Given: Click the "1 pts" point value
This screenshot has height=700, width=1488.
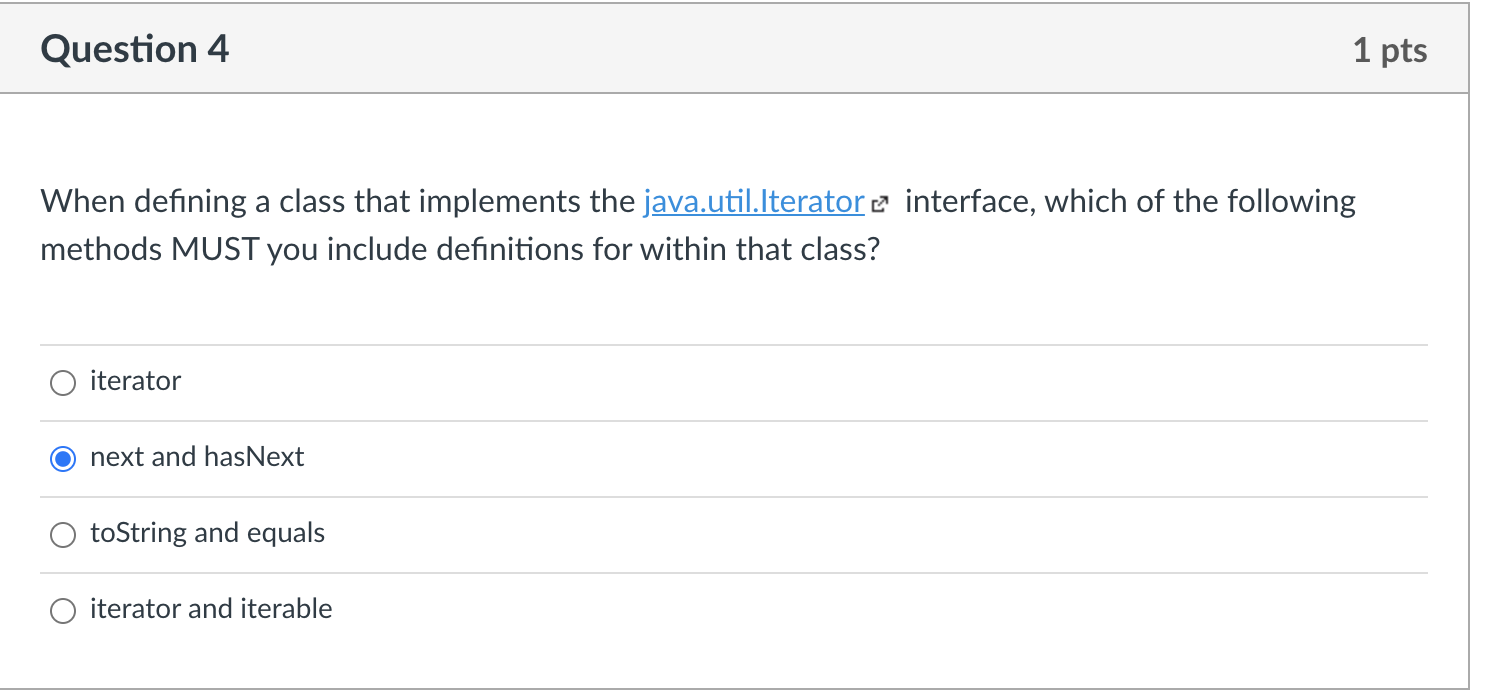Looking at the screenshot, I should coord(1390,50).
